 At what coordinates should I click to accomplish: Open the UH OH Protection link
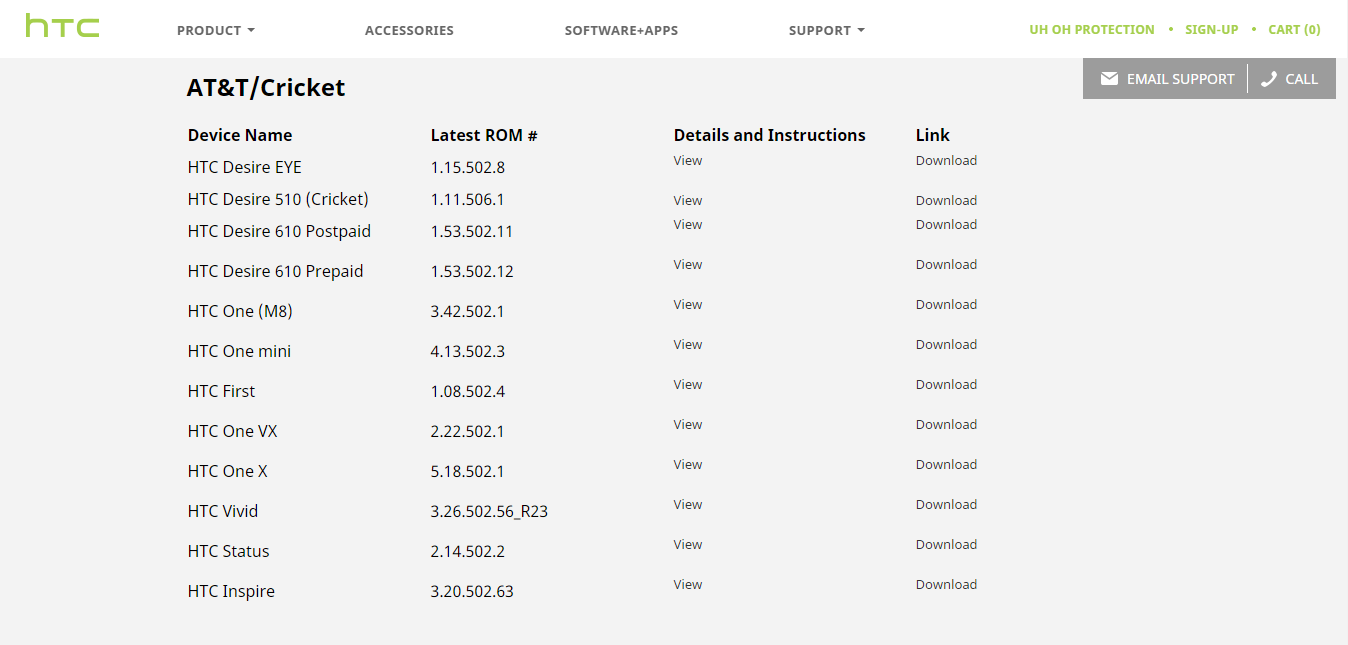(x=1092, y=30)
